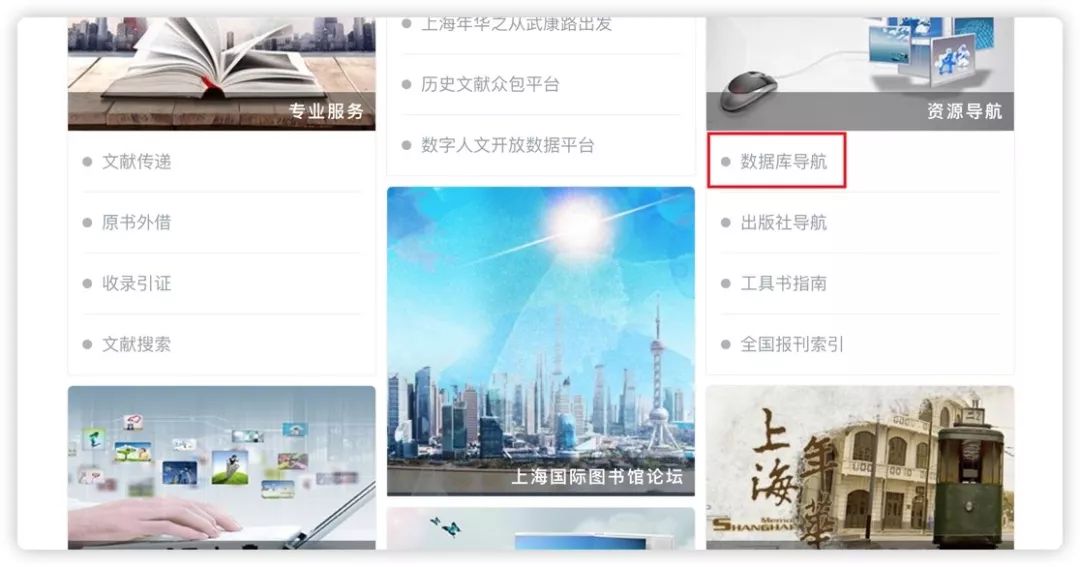Open the 数据库导航 link
The height and width of the screenshot is (567, 1080).
tap(783, 162)
